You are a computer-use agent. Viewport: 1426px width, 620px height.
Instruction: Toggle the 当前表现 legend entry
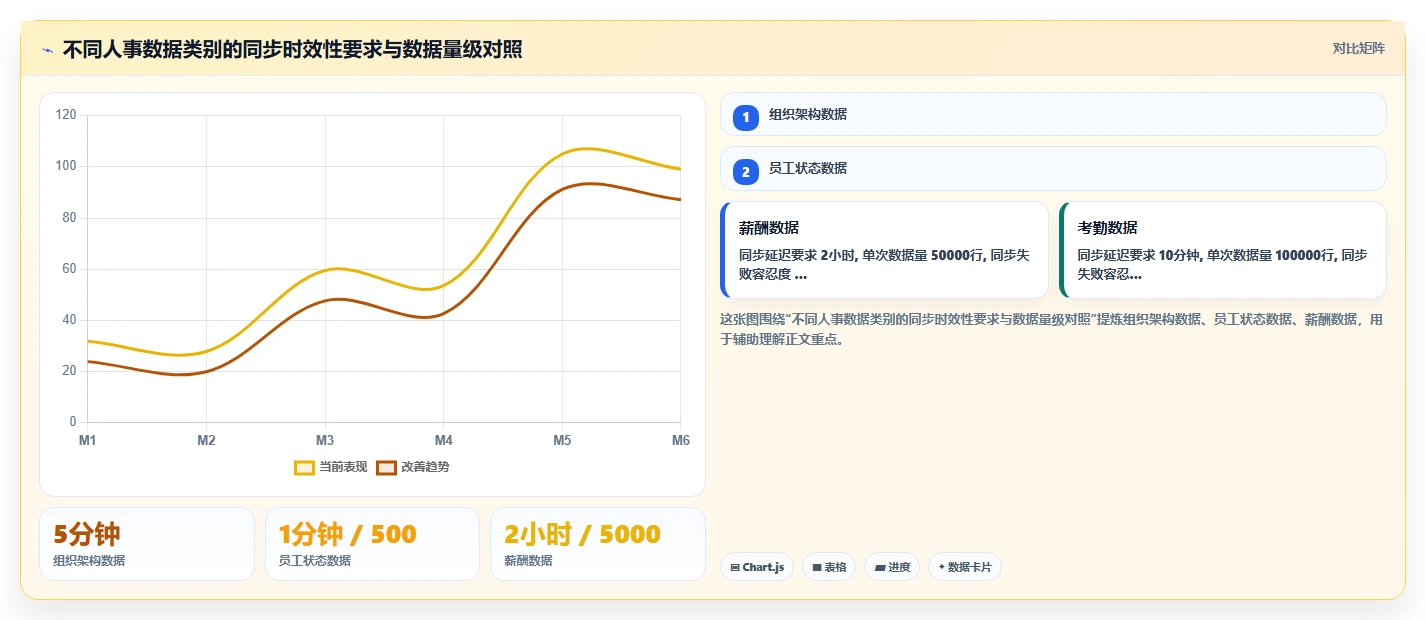click(331, 467)
